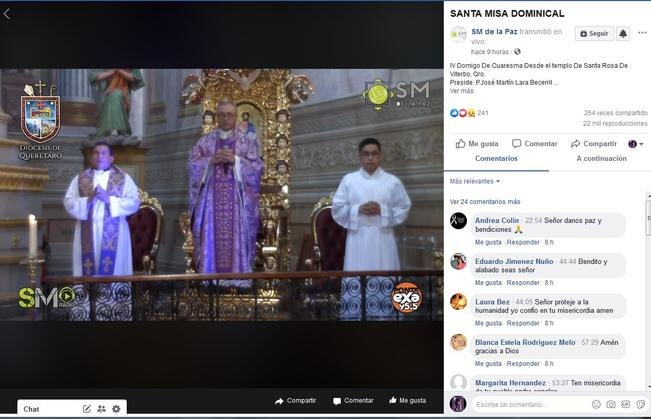
Task: Switch to the A continuación tab
Action: [x=601, y=158]
